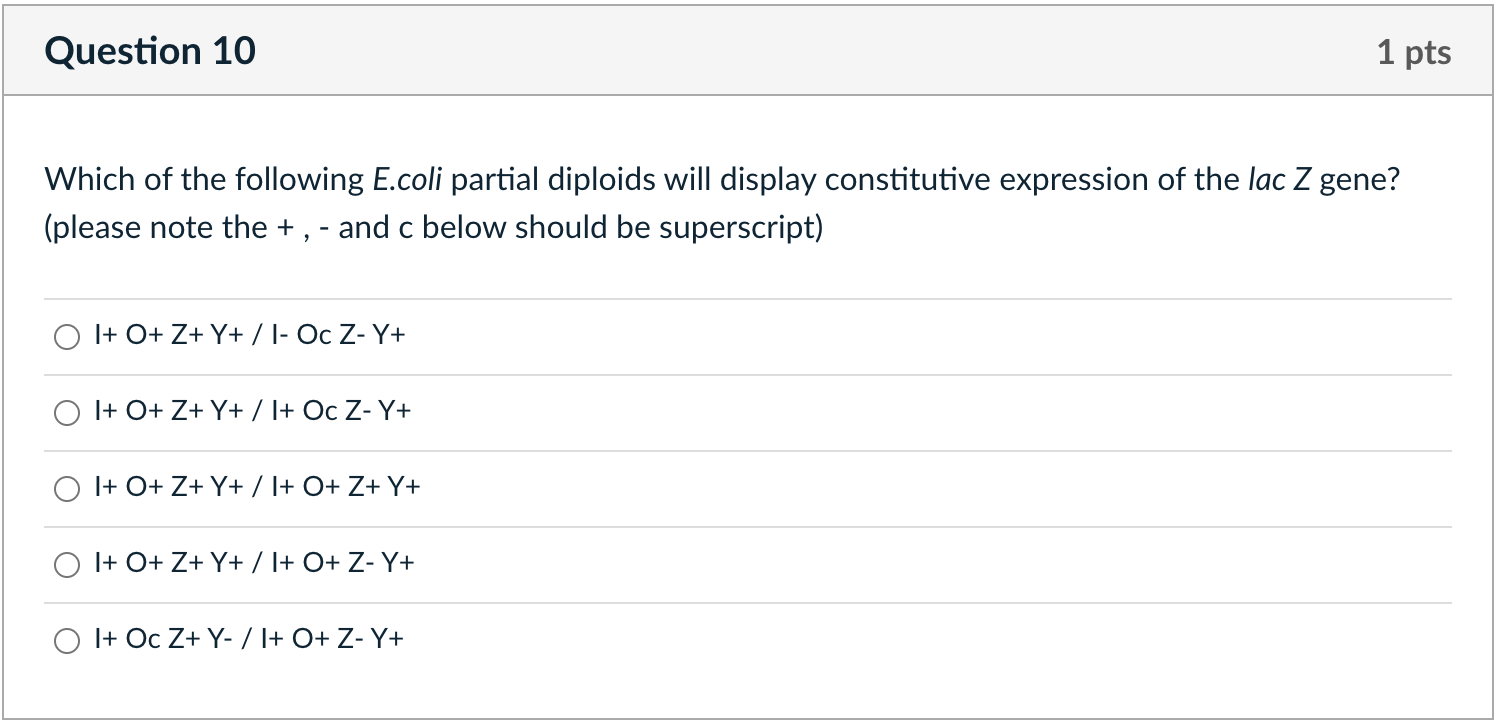The image size is (1496, 726).
Task: Click answer text 'I+ O+ Z+ Y+ / I+ Oc Z- Y+'
Action: point(252,412)
